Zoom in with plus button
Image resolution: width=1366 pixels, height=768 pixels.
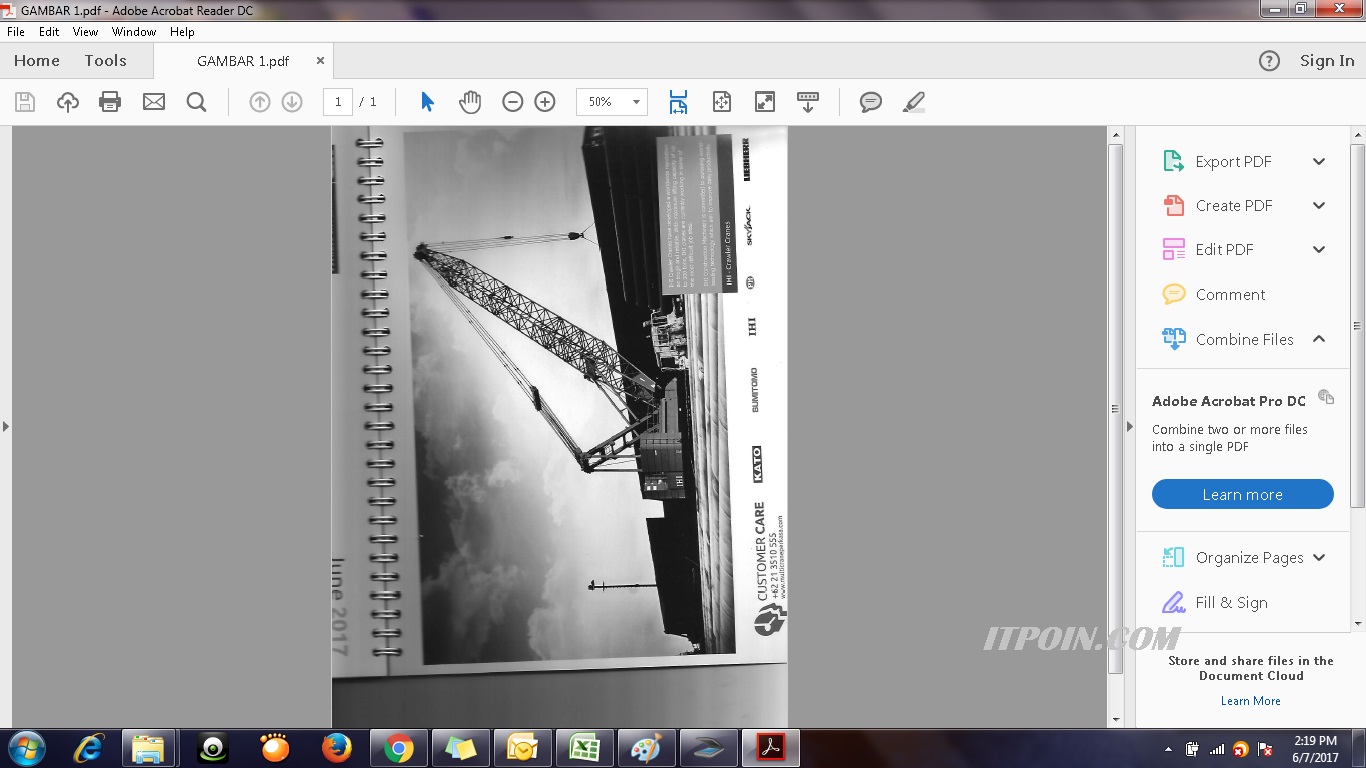tap(545, 102)
